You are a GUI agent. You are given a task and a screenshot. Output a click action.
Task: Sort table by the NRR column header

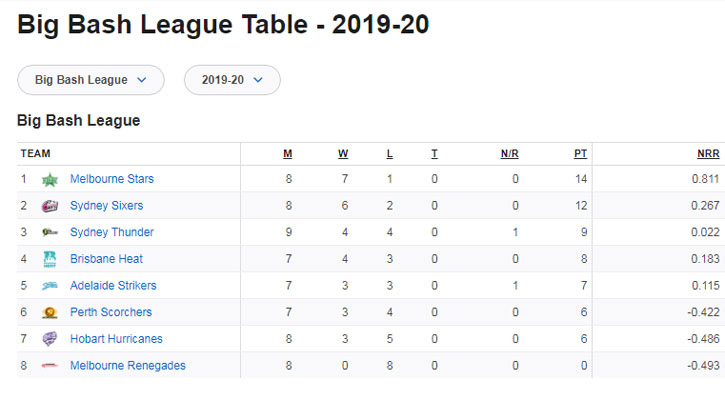[x=708, y=154]
